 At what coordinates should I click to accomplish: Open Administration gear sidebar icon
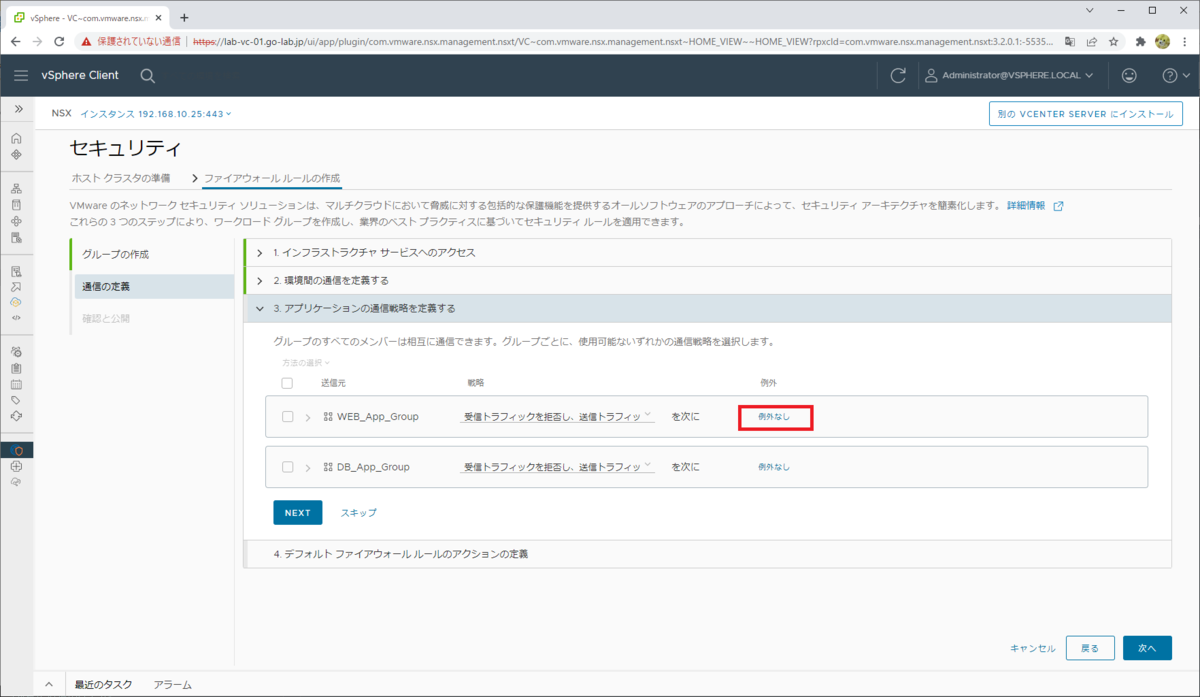(16, 352)
